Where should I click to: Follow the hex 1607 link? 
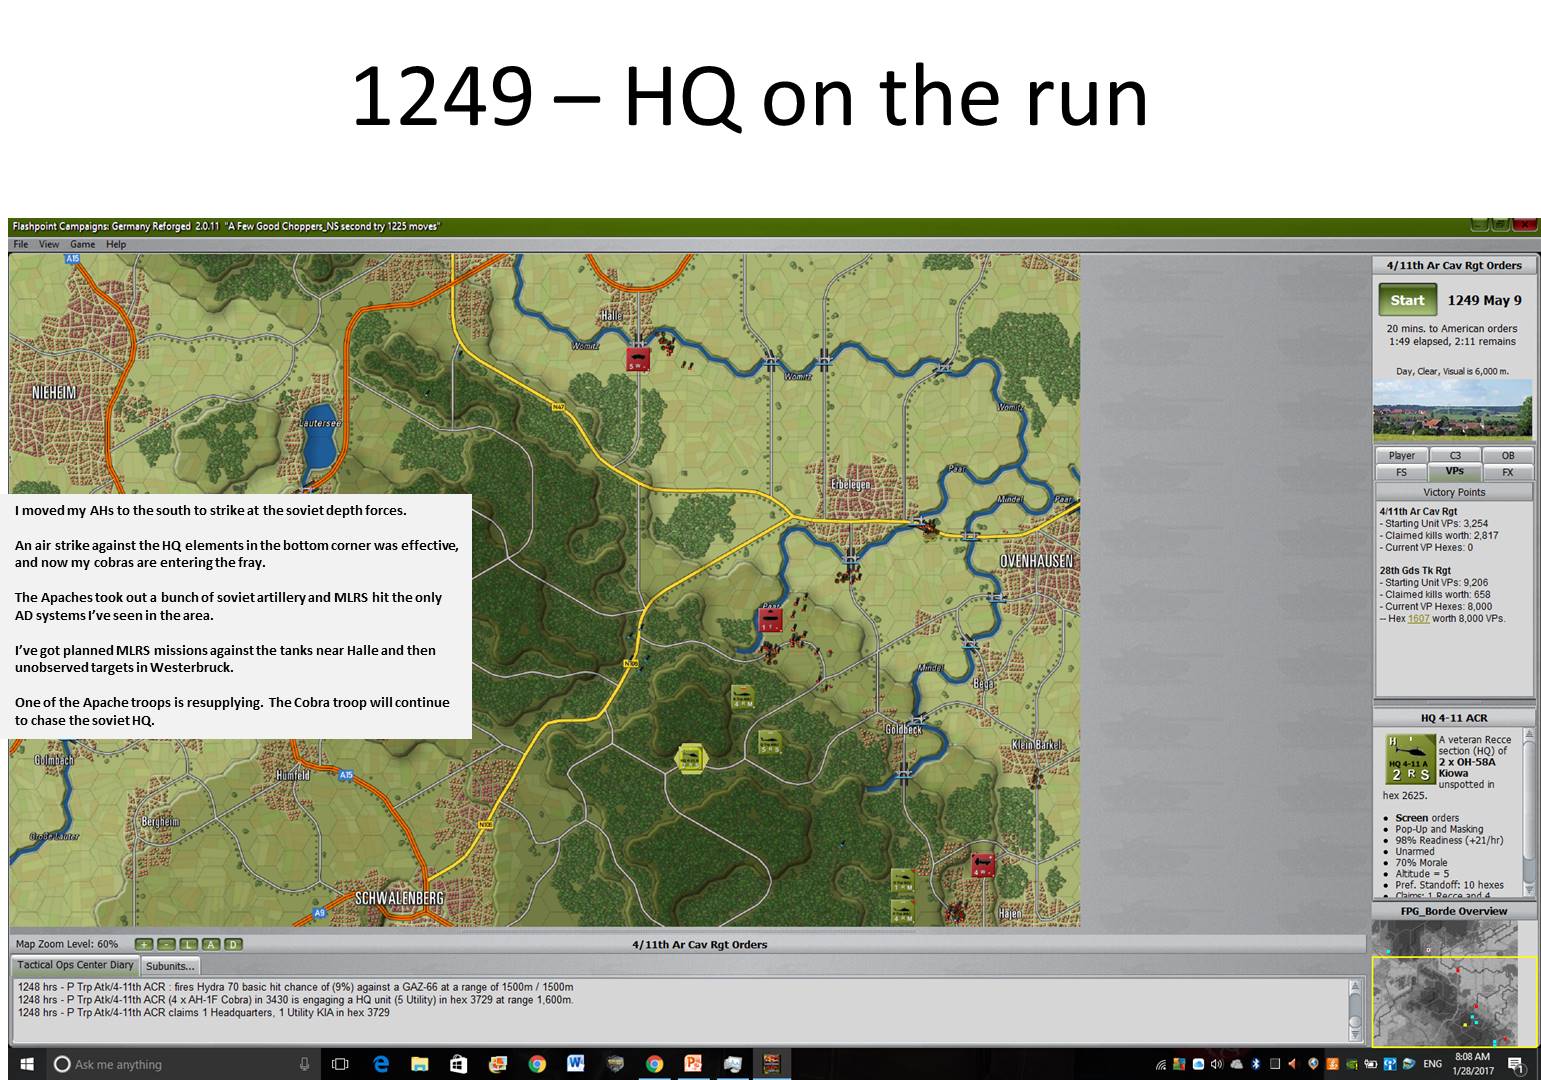point(1418,619)
